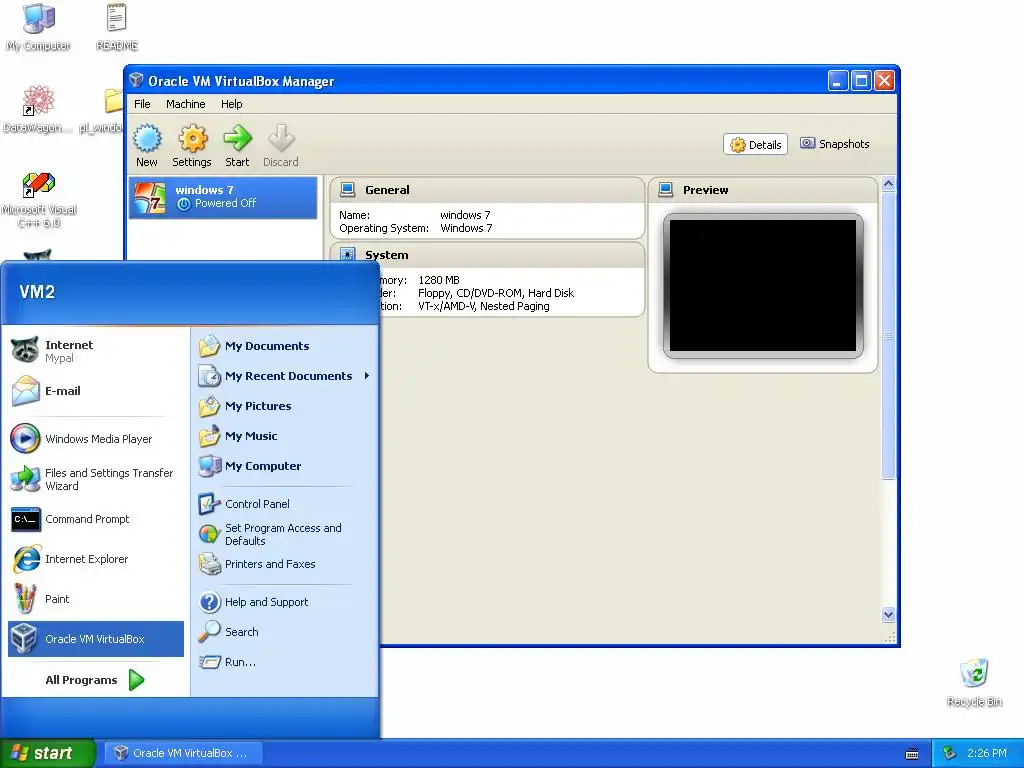This screenshot has height=768, width=1024.
Task: Launch Windows Media Player from Start menu
Action: [95, 439]
